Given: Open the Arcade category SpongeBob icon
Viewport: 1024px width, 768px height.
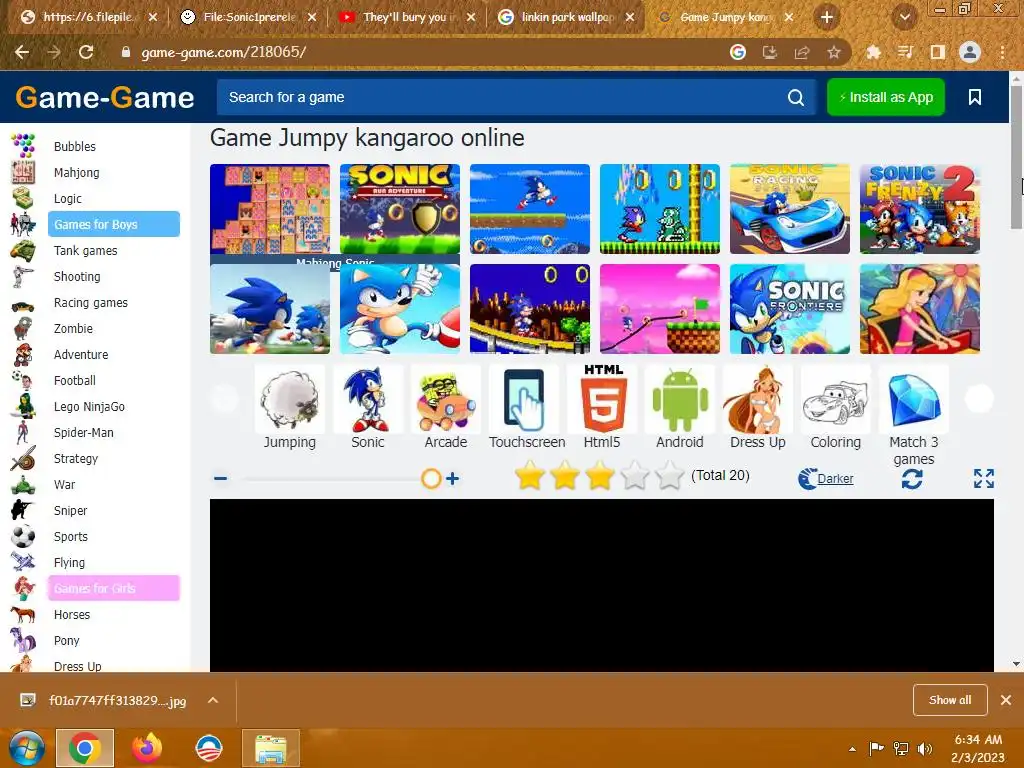Looking at the screenshot, I should tap(446, 399).
